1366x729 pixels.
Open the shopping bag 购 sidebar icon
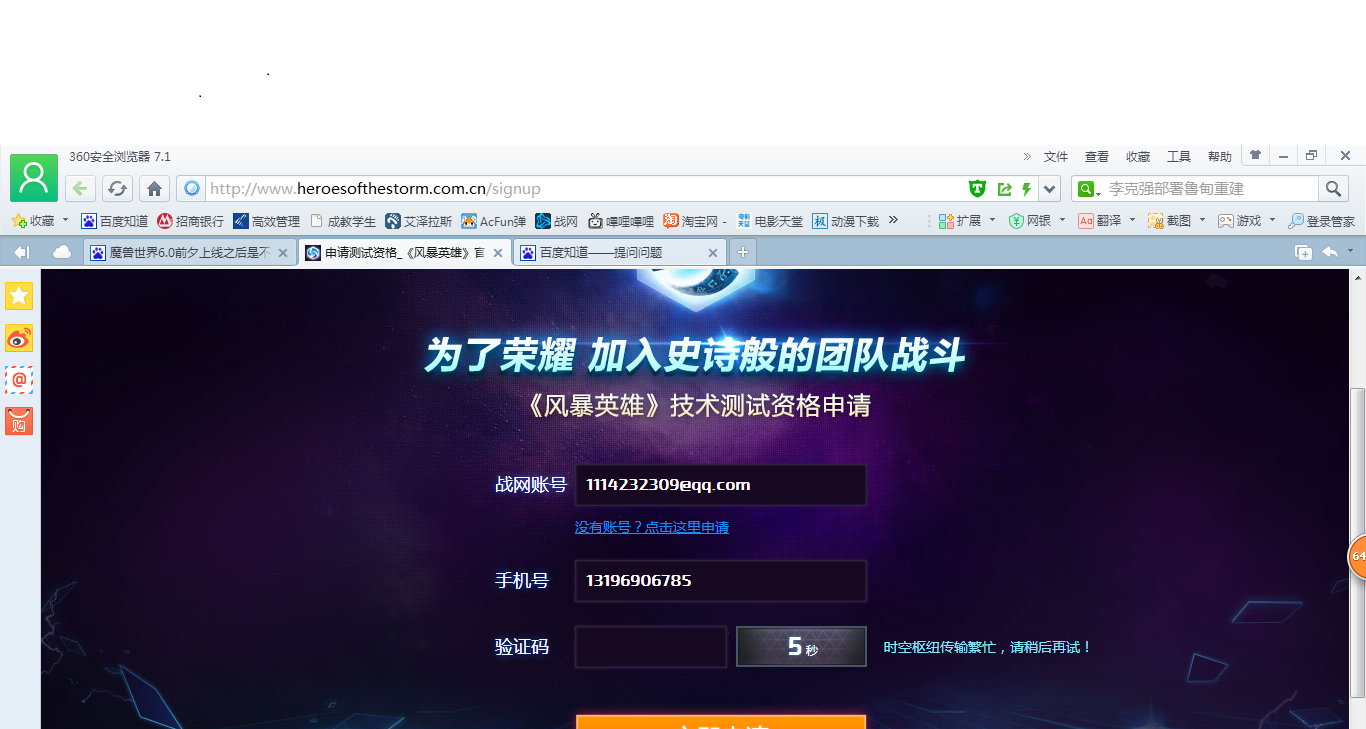[19, 422]
